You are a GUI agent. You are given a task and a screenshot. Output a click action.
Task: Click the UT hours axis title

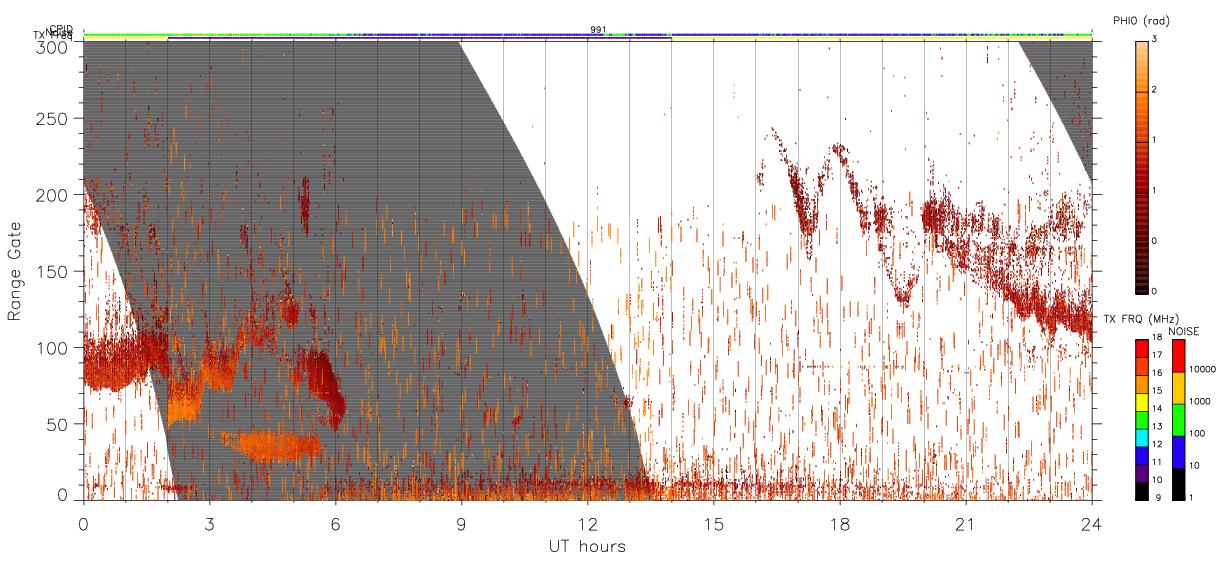(x=587, y=546)
